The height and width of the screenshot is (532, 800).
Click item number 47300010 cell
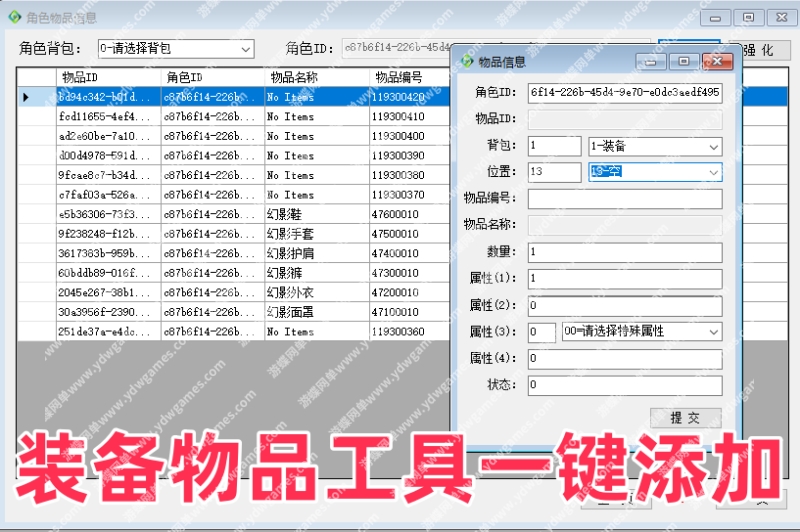point(409,273)
